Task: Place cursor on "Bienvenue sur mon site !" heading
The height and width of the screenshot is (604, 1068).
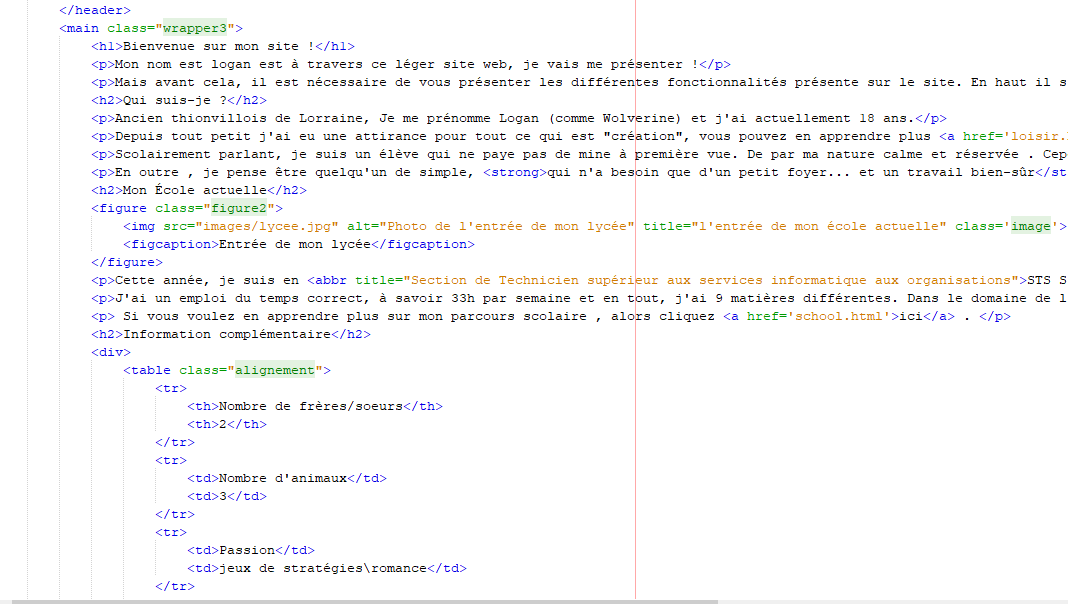Action: point(218,46)
